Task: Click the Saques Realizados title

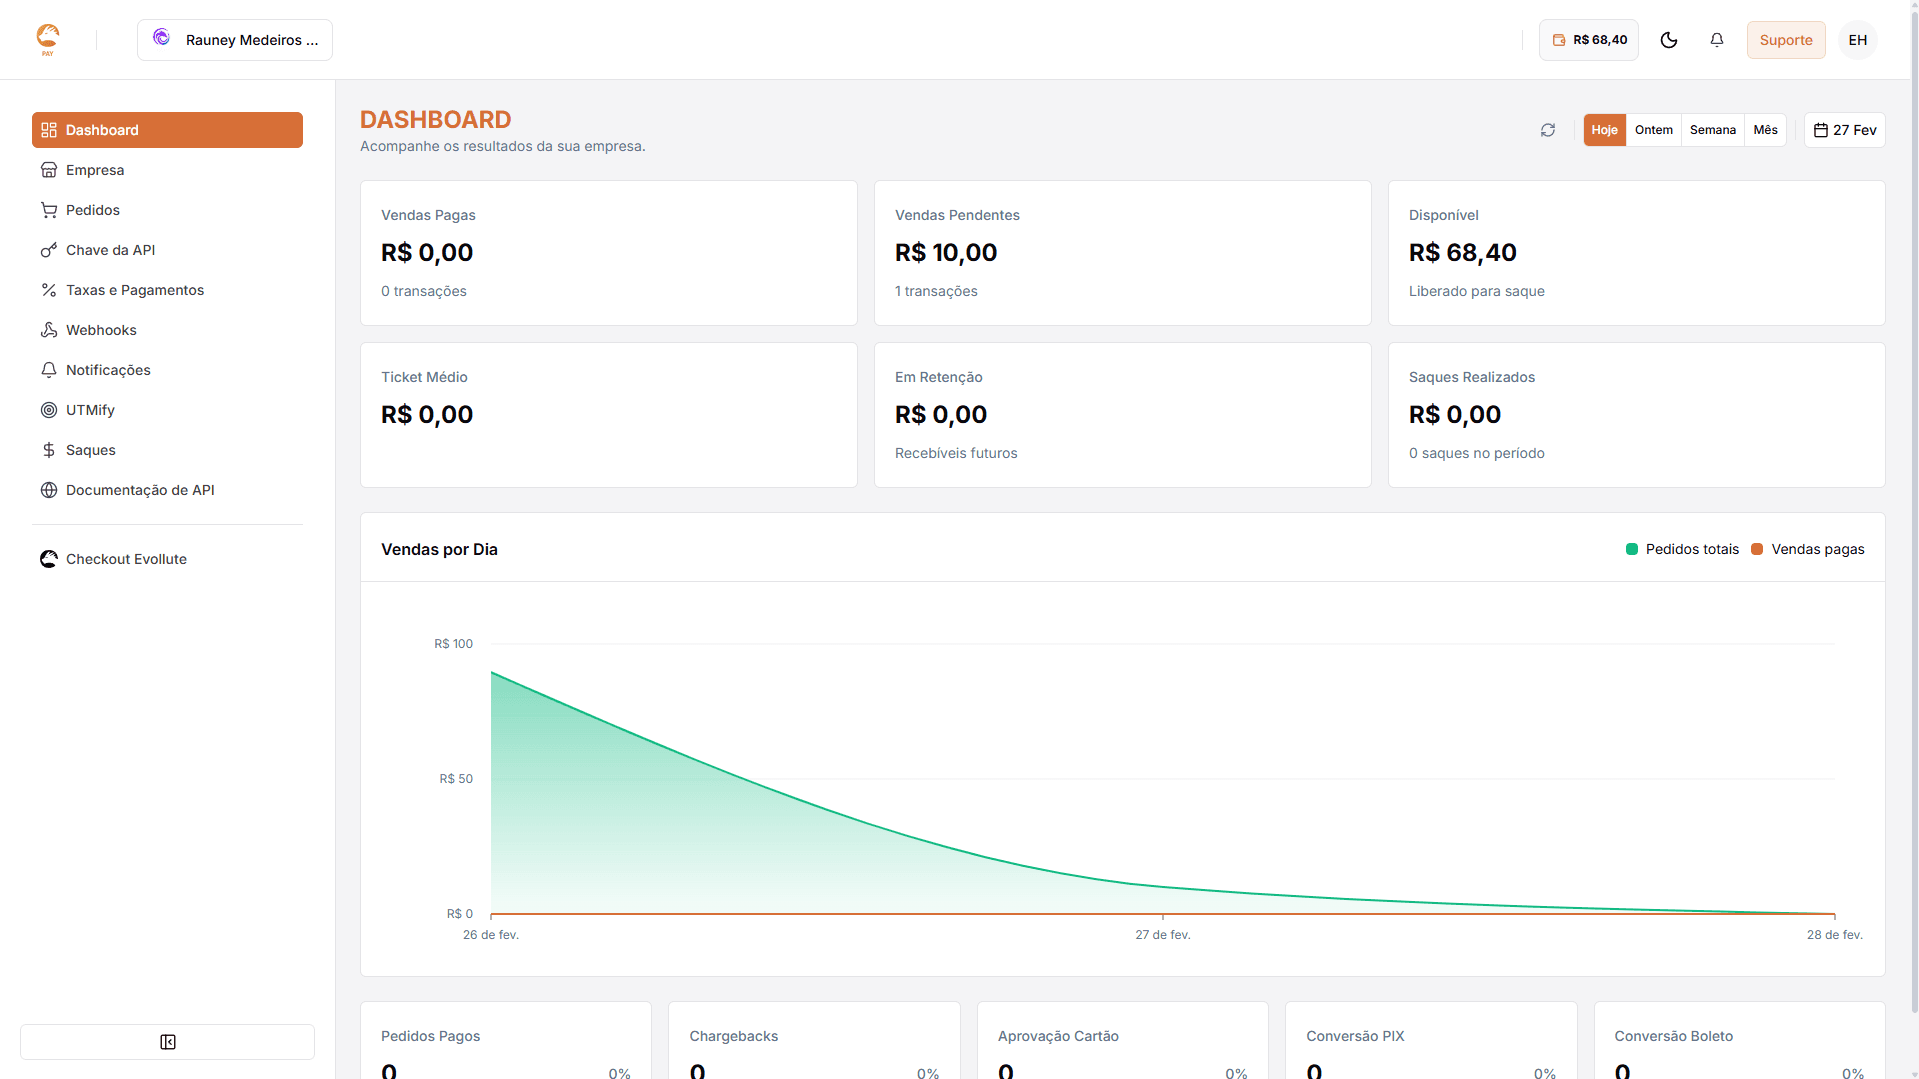Action: pyautogui.click(x=1471, y=377)
